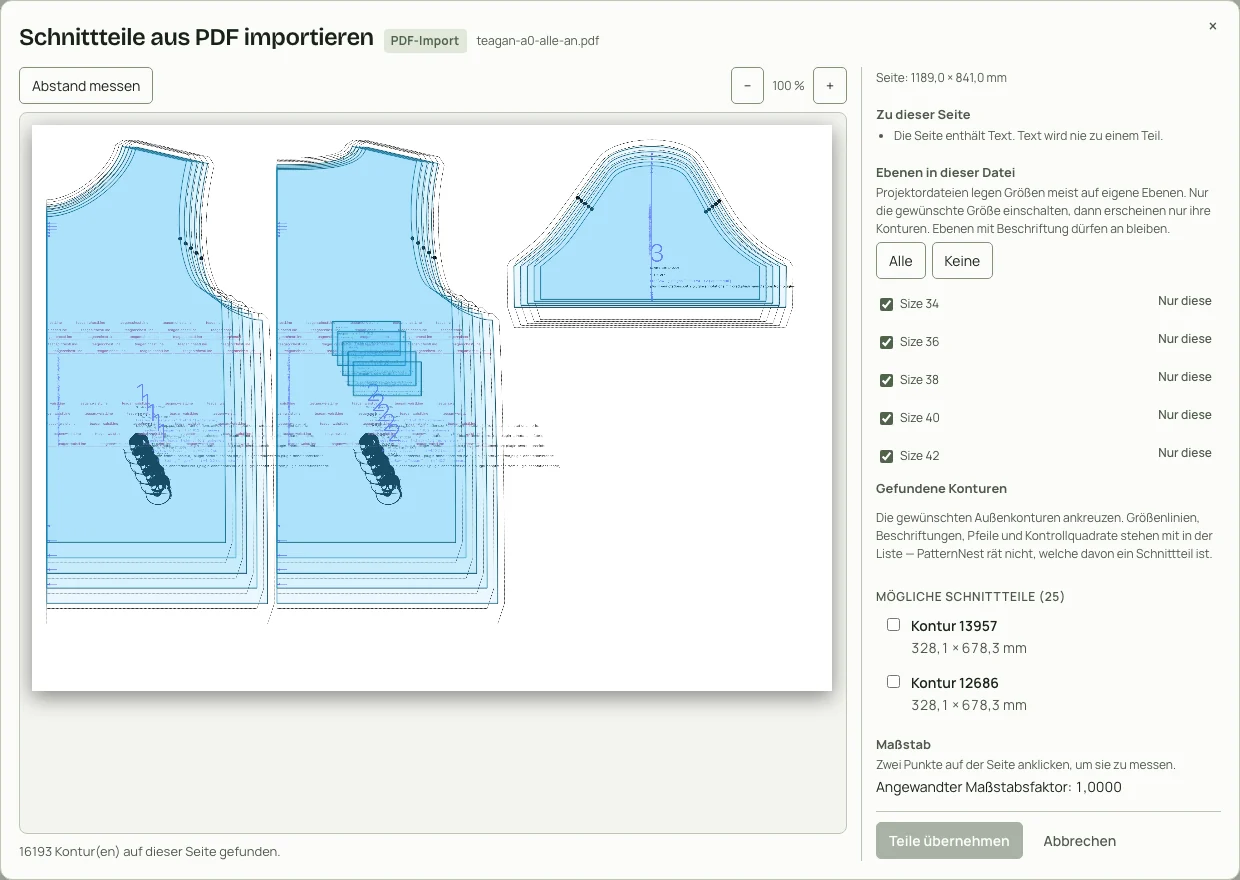Enable all layers with Alle
Image resolution: width=1240 pixels, height=880 pixels.
(x=901, y=261)
